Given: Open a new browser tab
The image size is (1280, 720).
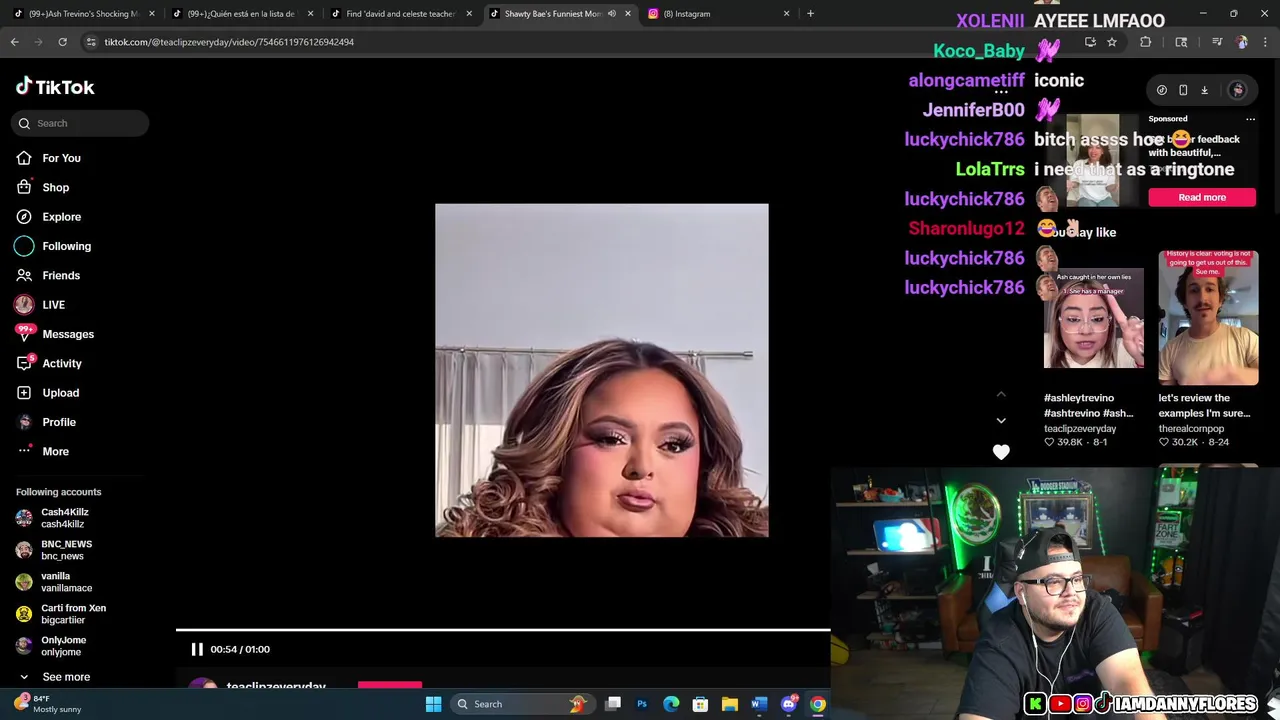Looking at the screenshot, I should click(x=810, y=14).
